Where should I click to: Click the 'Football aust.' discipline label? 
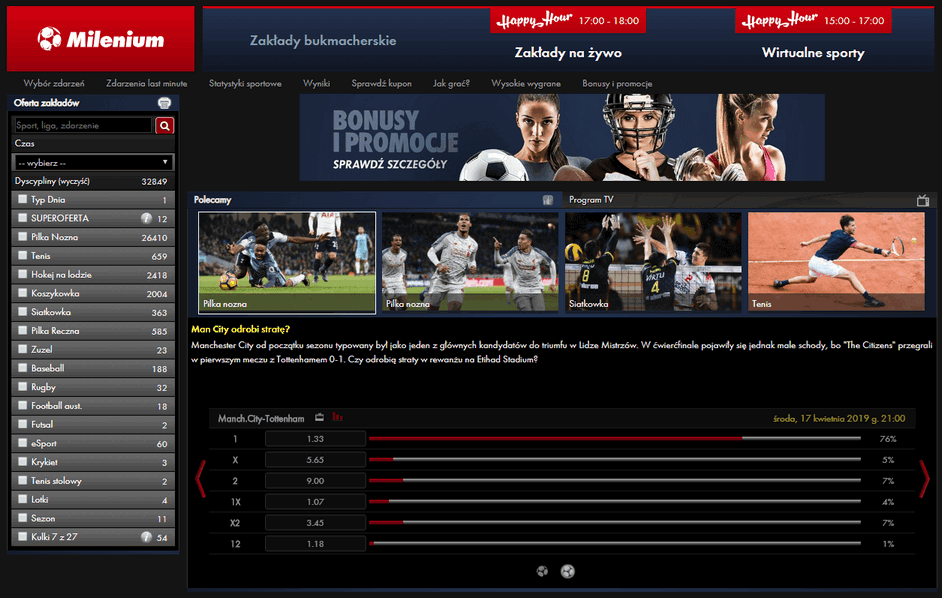tap(56, 406)
